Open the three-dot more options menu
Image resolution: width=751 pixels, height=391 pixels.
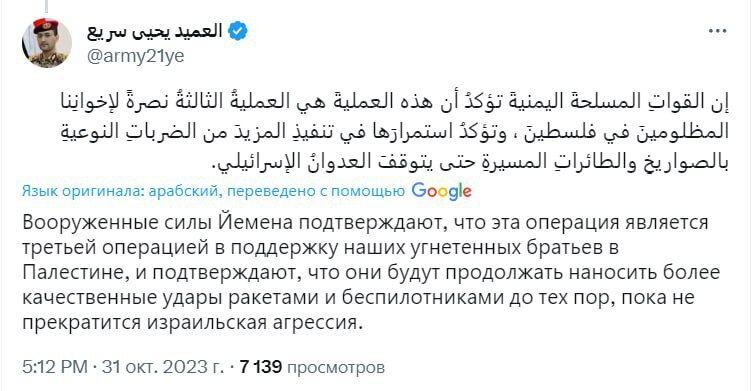(717, 32)
